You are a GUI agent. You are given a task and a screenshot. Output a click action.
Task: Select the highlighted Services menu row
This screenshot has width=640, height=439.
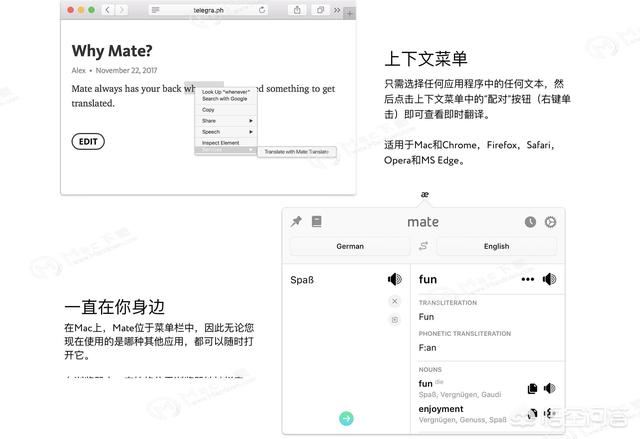[225, 150]
